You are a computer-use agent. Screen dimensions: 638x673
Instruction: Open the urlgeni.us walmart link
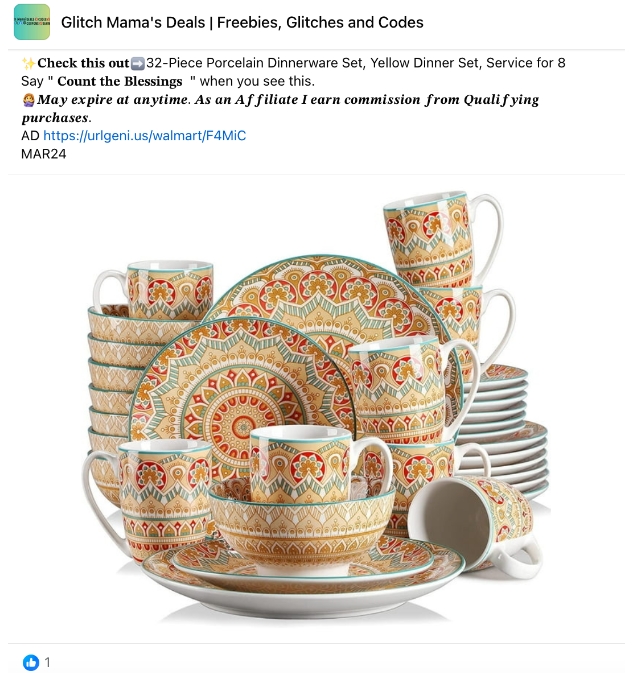tap(145, 136)
